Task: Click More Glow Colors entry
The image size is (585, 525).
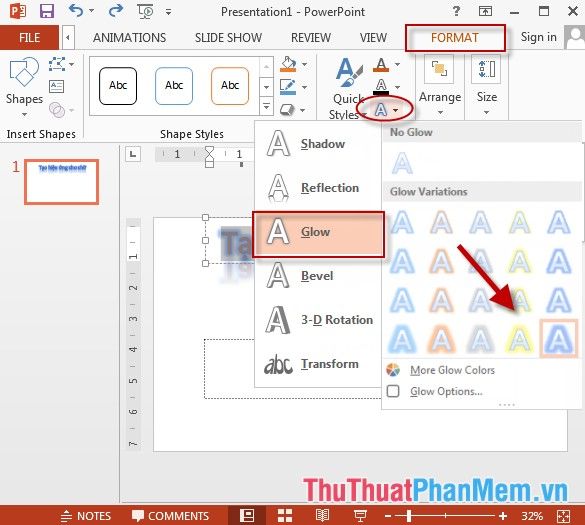Action: [x=452, y=370]
